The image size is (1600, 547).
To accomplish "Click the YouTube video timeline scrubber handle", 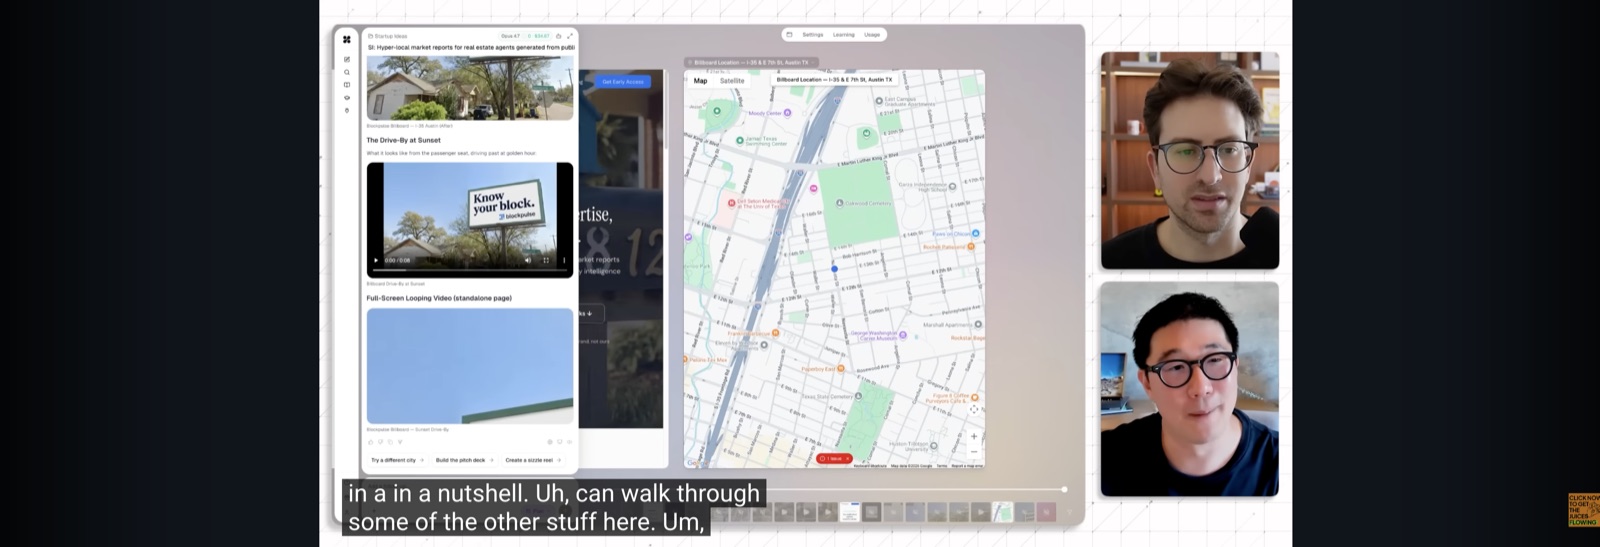I will 1064,489.
